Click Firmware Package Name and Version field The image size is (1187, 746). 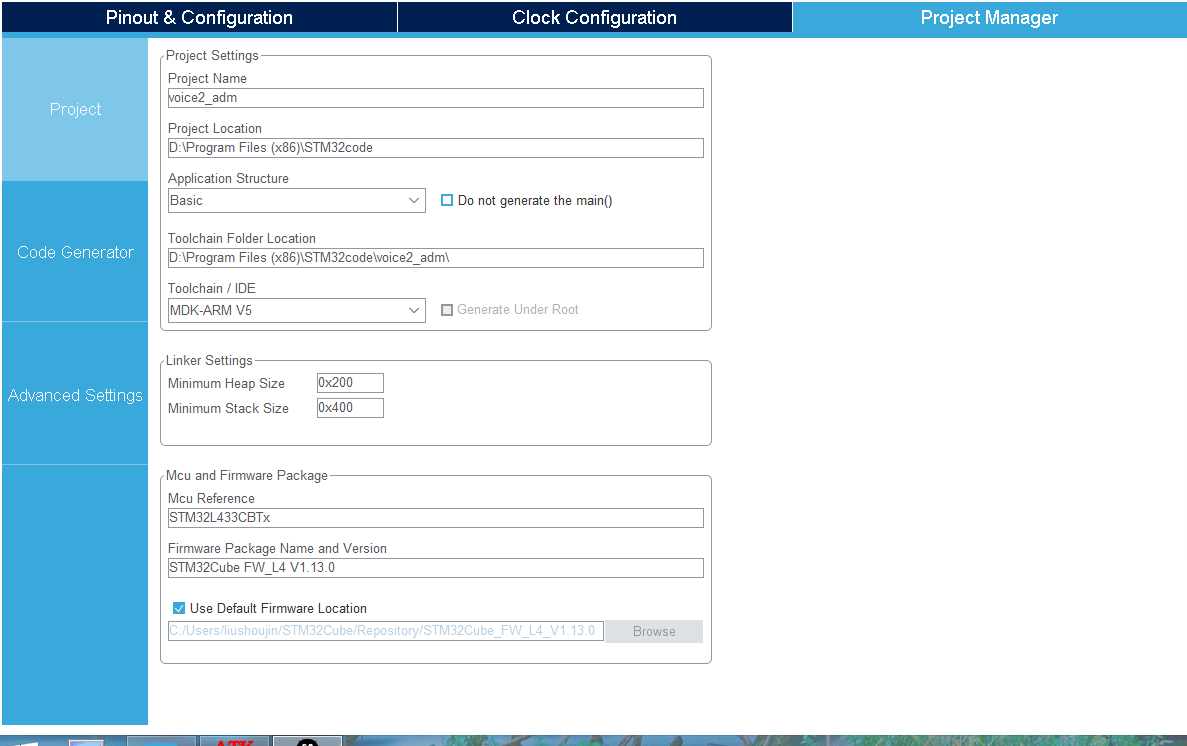[435, 568]
